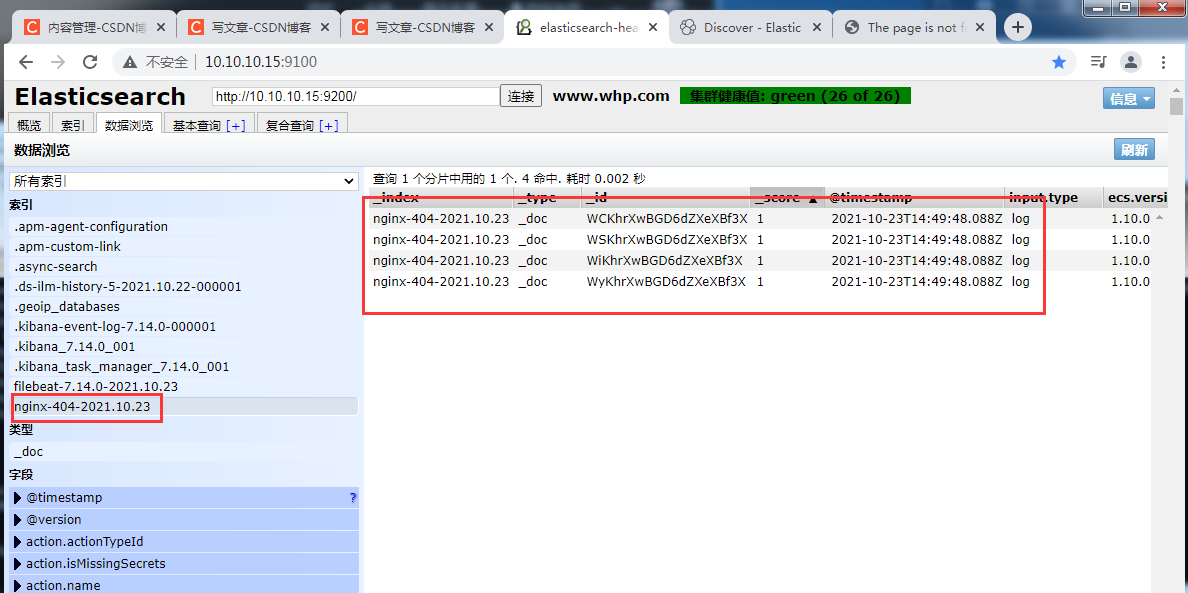Image resolution: width=1188 pixels, height=593 pixels.
Task: Add a new 基本查询 tab with [+]
Action: [236, 126]
